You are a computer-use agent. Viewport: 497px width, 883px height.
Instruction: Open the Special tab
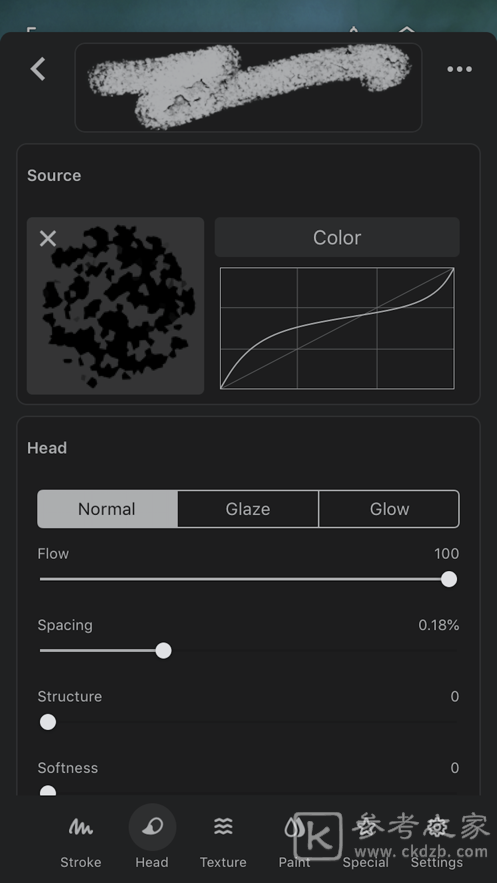click(x=366, y=862)
